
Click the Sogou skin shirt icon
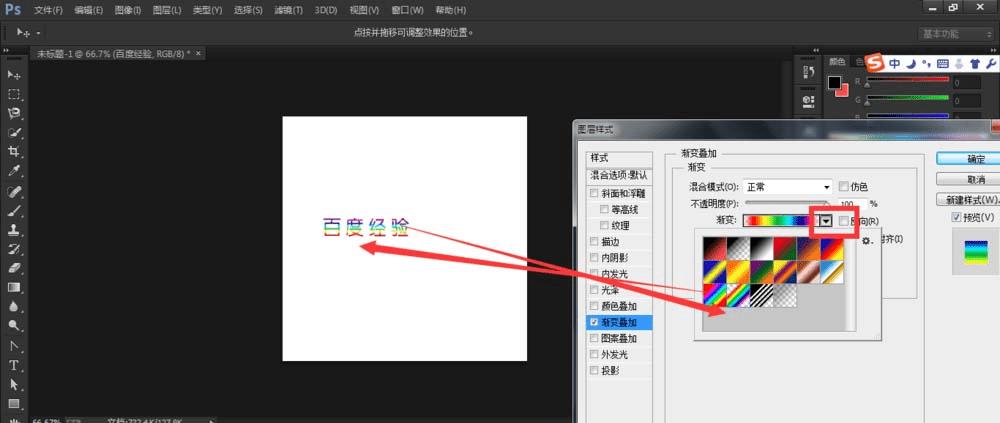pyautogui.click(x=974, y=63)
